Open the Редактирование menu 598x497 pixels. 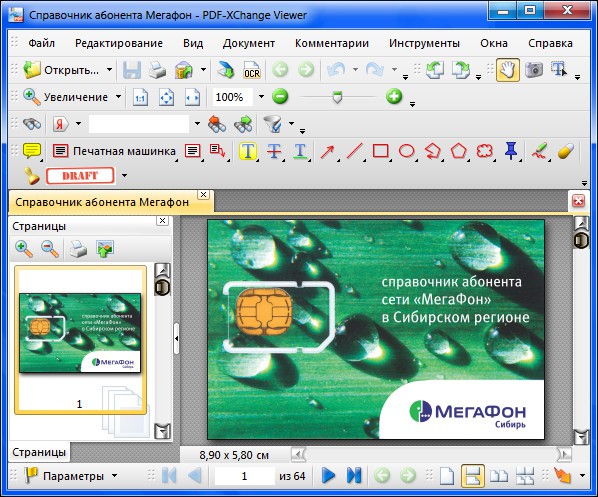119,43
